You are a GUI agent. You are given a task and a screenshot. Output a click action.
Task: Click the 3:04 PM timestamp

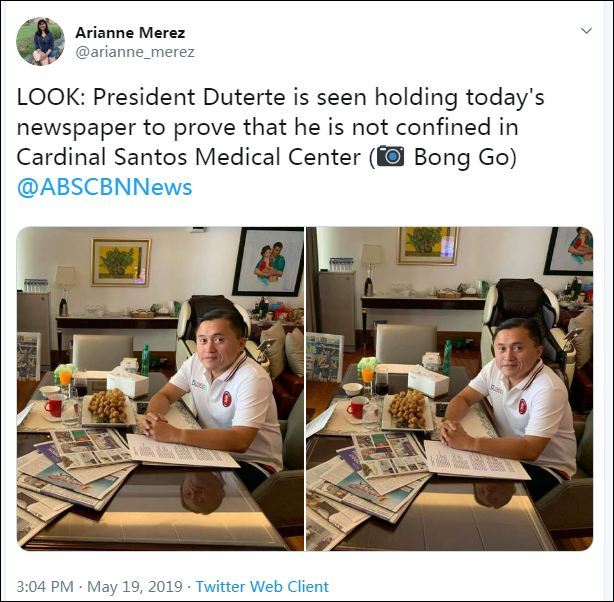[x=45, y=586]
